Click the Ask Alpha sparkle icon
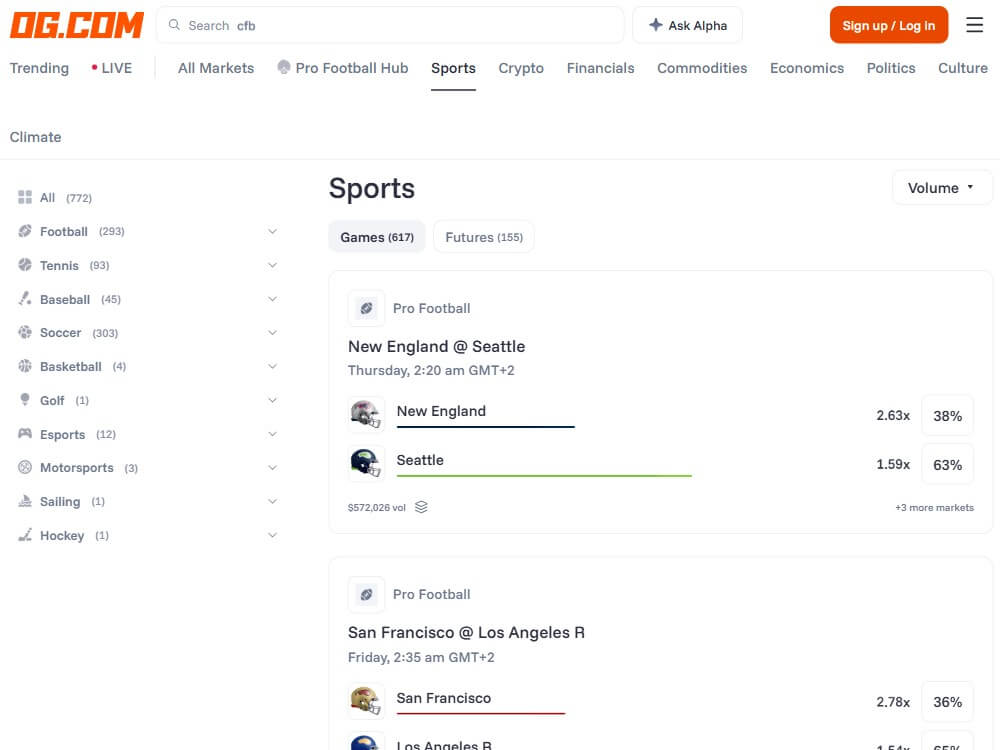 click(656, 25)
